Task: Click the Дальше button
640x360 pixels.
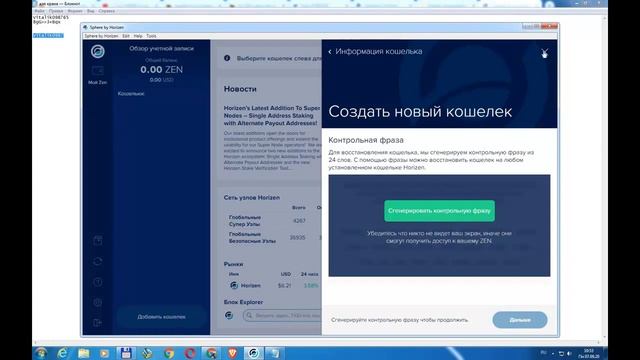Action: coord(520,320)
